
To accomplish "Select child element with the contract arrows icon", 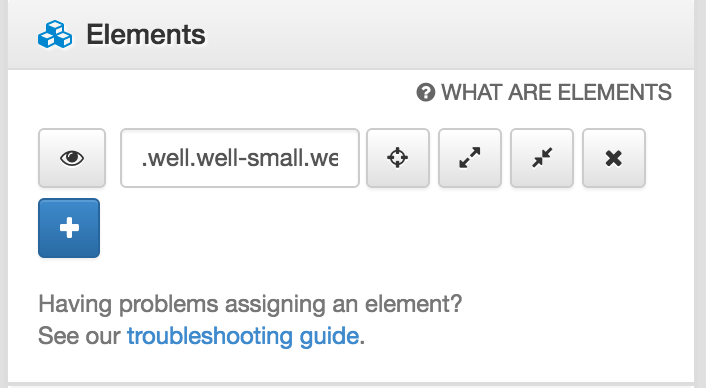I will (x=542, y=158).
